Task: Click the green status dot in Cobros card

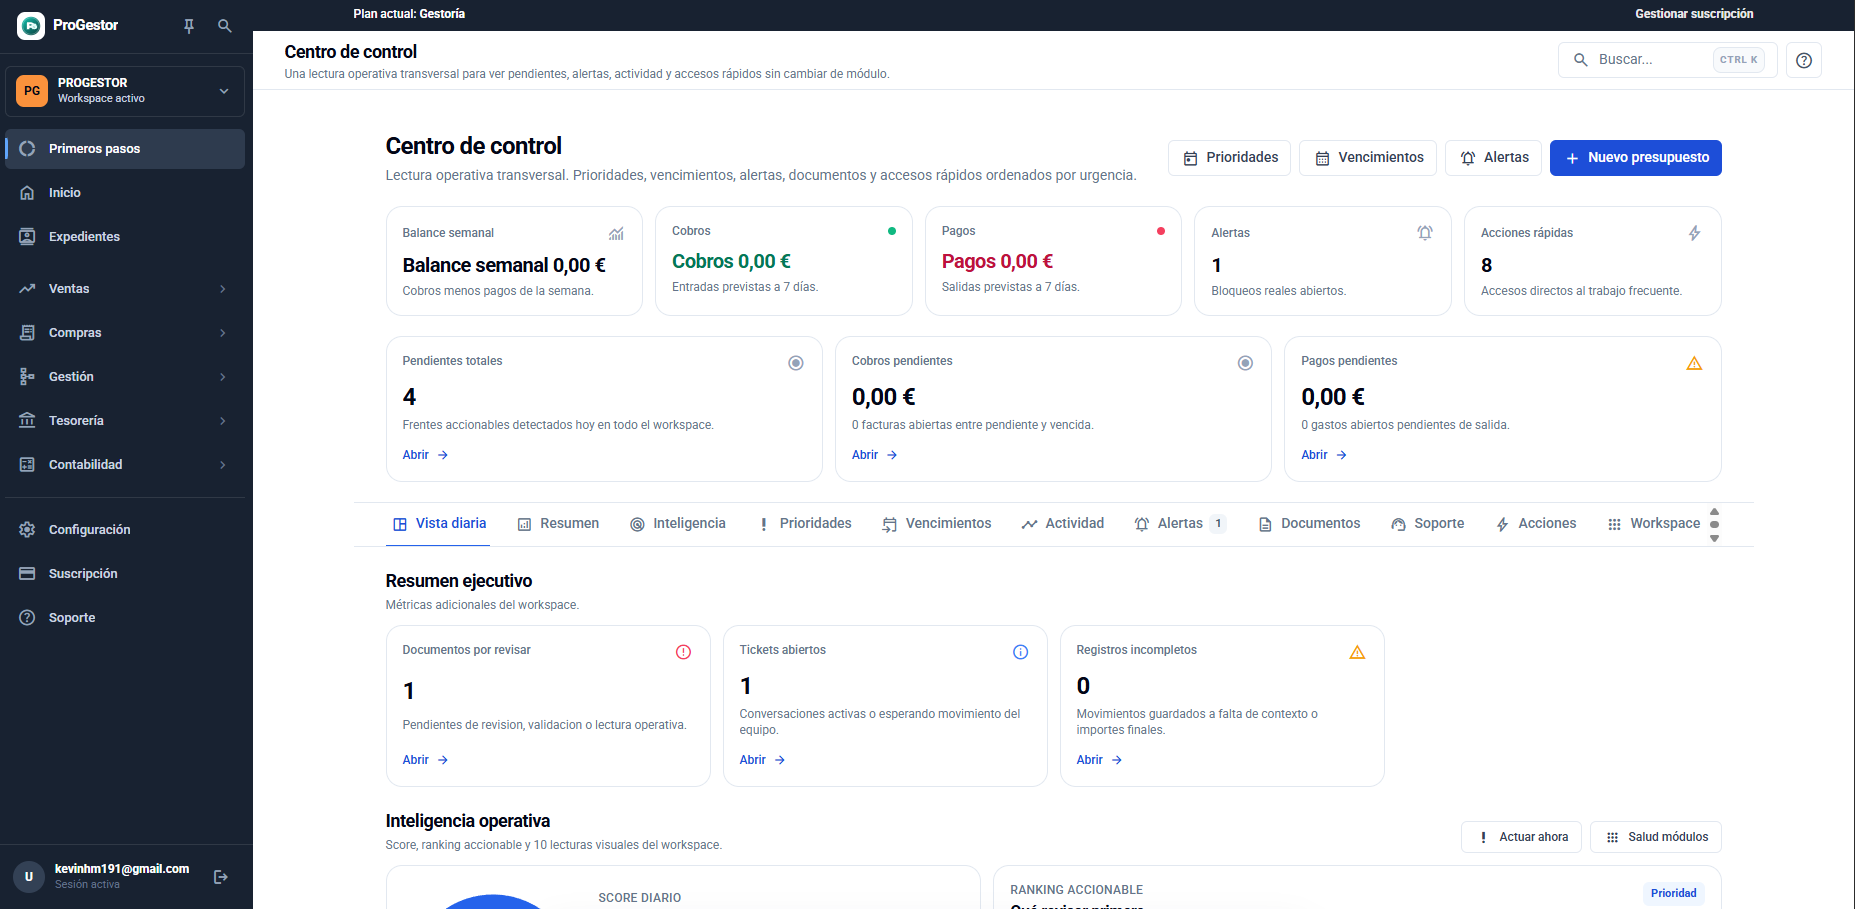Action: [892, 231]
